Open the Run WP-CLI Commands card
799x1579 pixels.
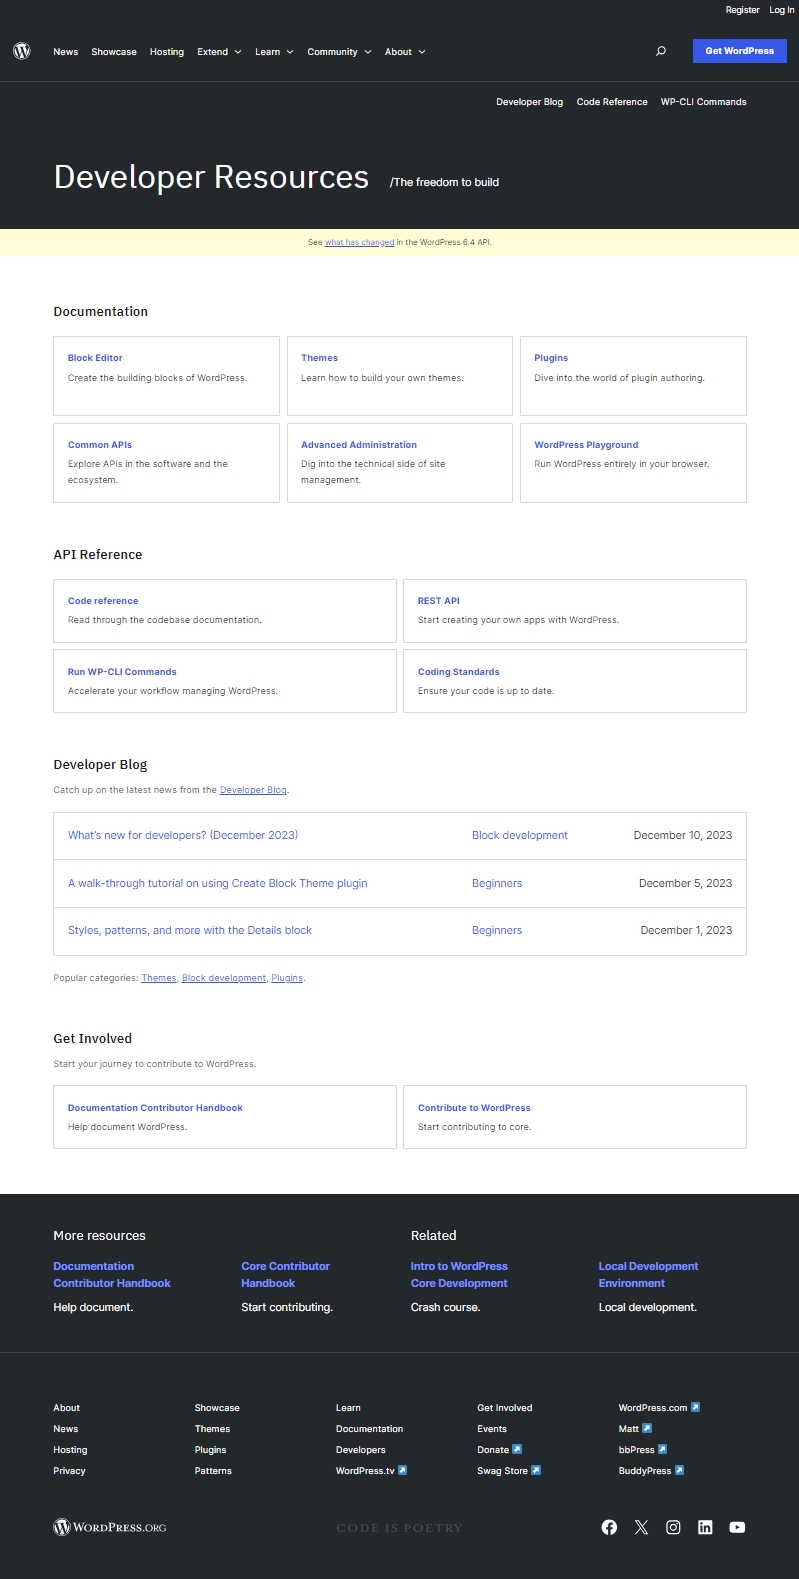(x=225, y=681)
